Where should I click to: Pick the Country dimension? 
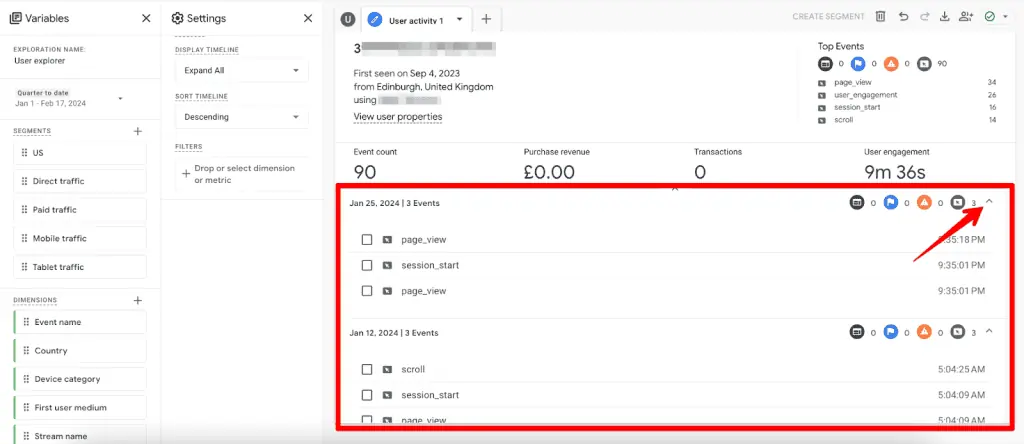(80, 351)
